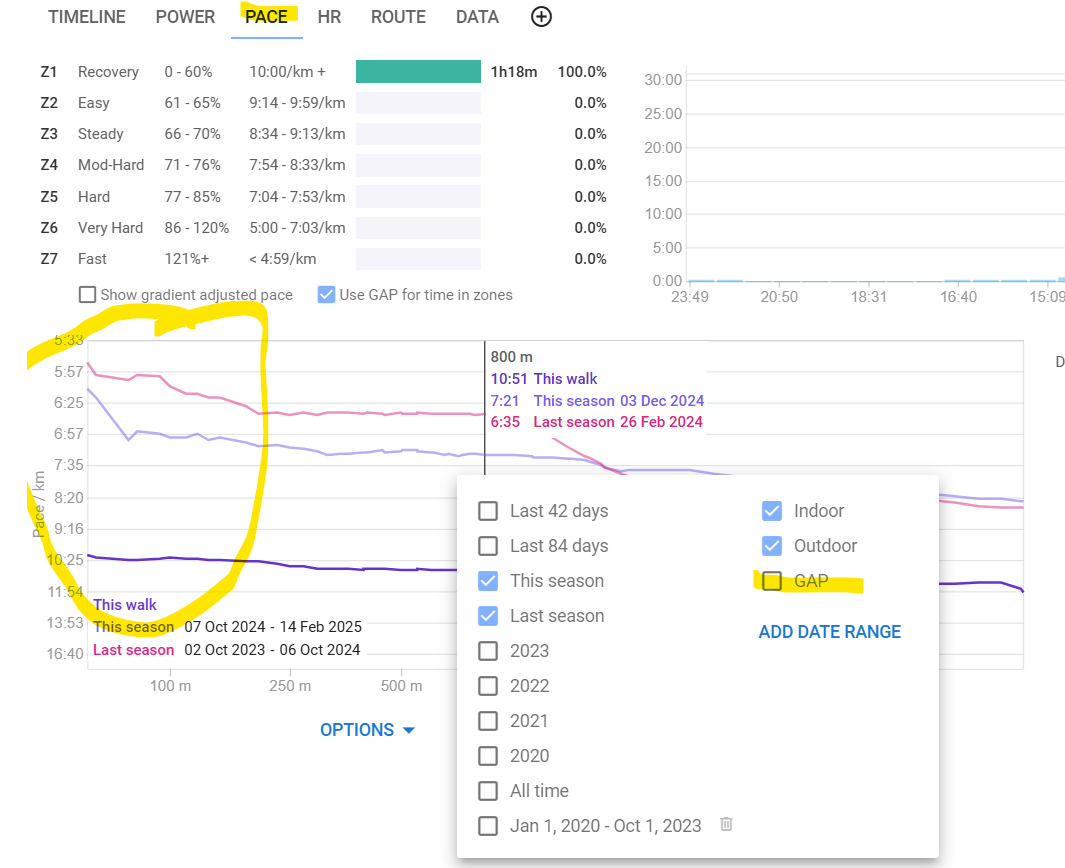The width and height of the screenshot is (1065, 868).
Task: Click '02 Oct 2023 - 06 Oct 2024' date range
Action: pyautogui.click(x=272, y=650)
